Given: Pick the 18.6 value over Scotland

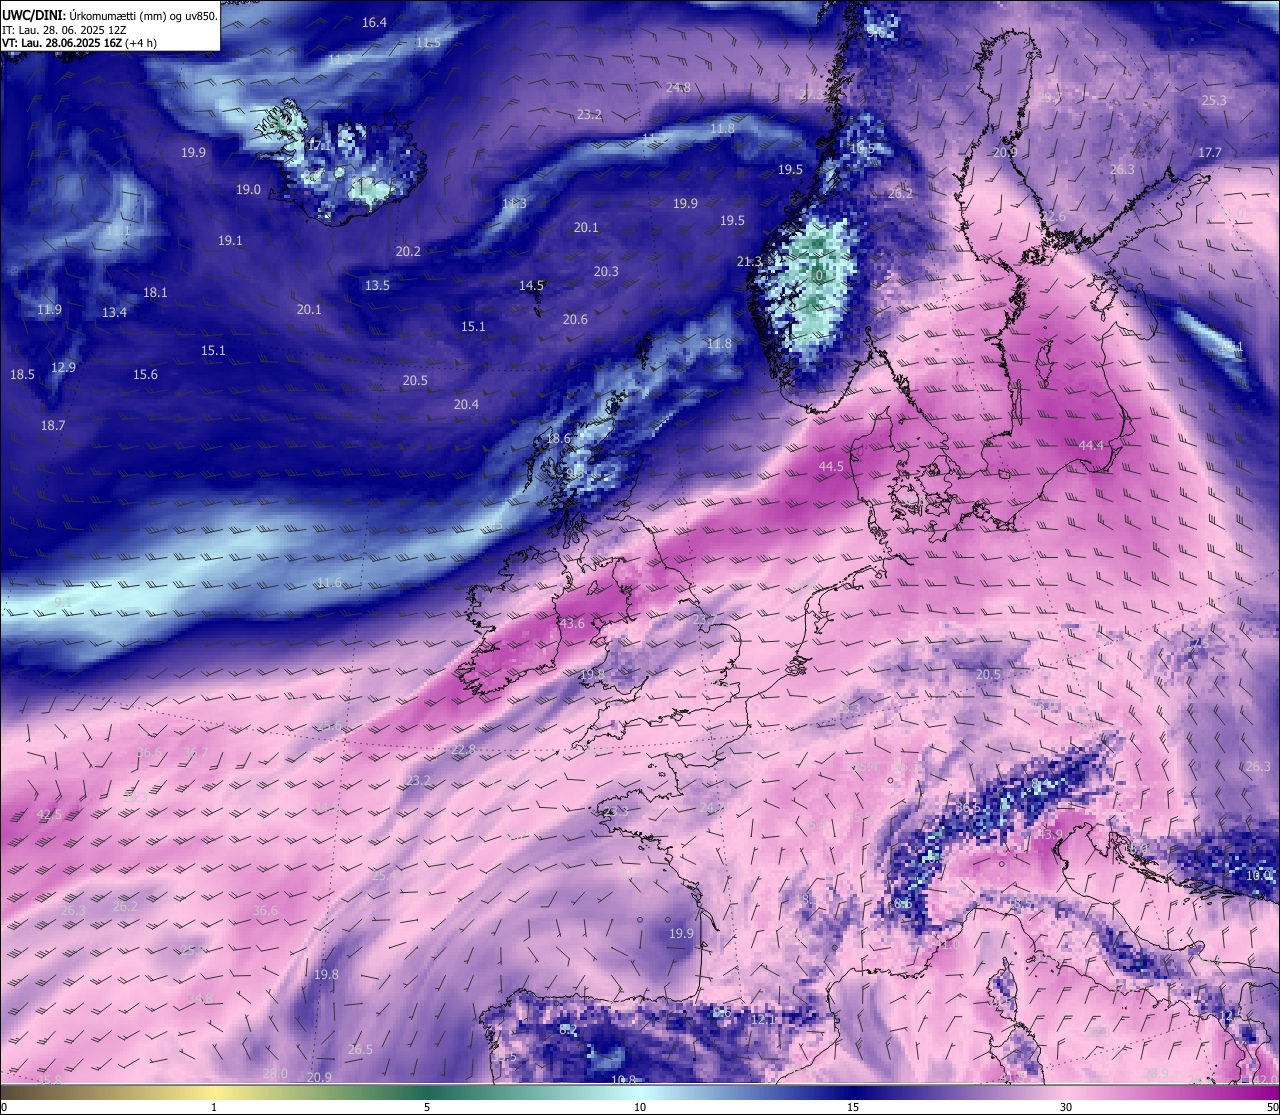Looking at the screenshot, I should [x=558, y=438].
